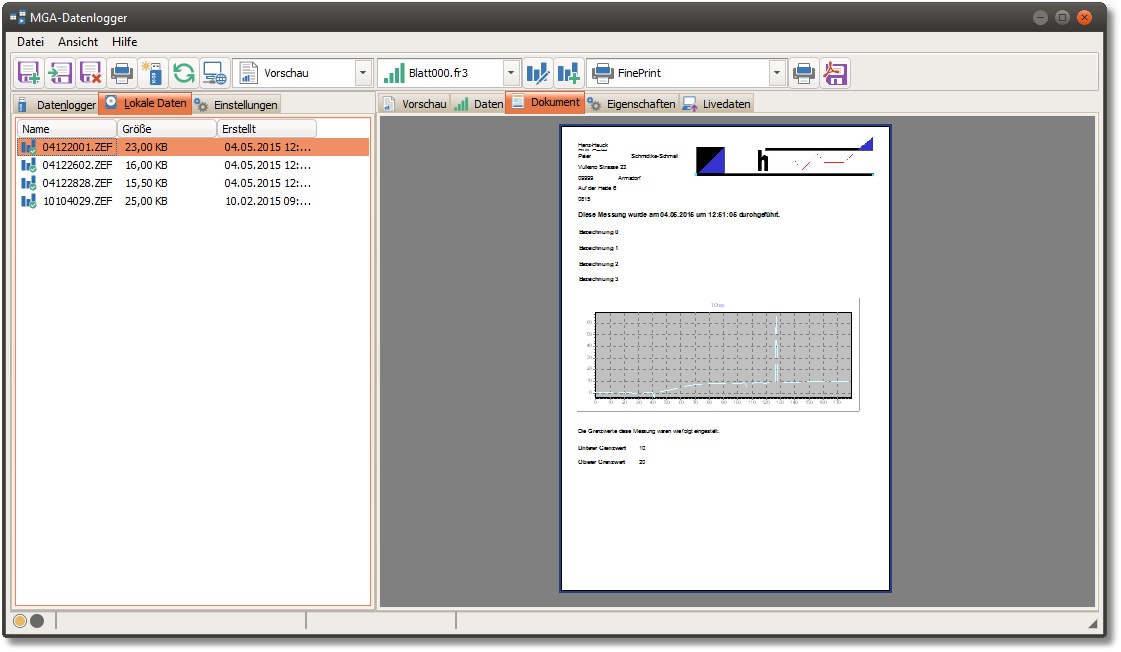Open the Hilfe menu

pyautogui.click(x=124, y=41)
